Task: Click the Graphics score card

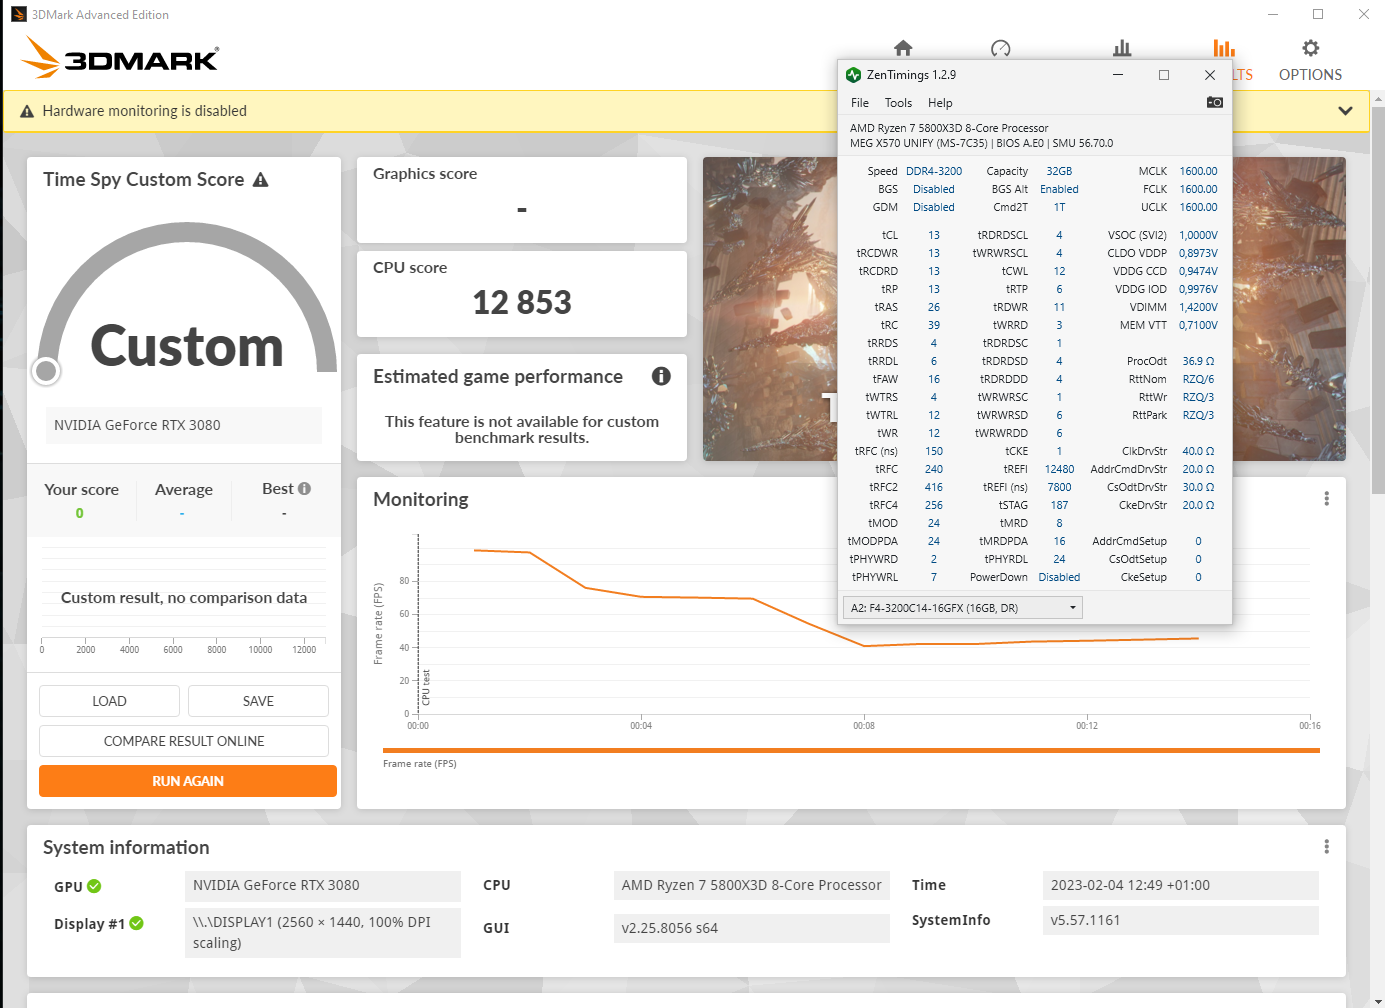Action: 522,200
